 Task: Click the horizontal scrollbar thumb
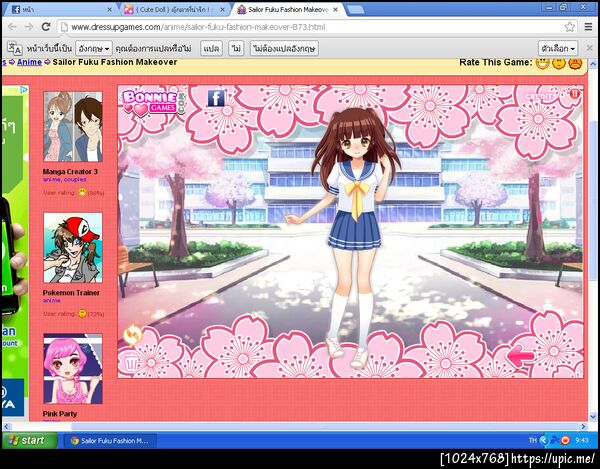[x=324, y=426]
